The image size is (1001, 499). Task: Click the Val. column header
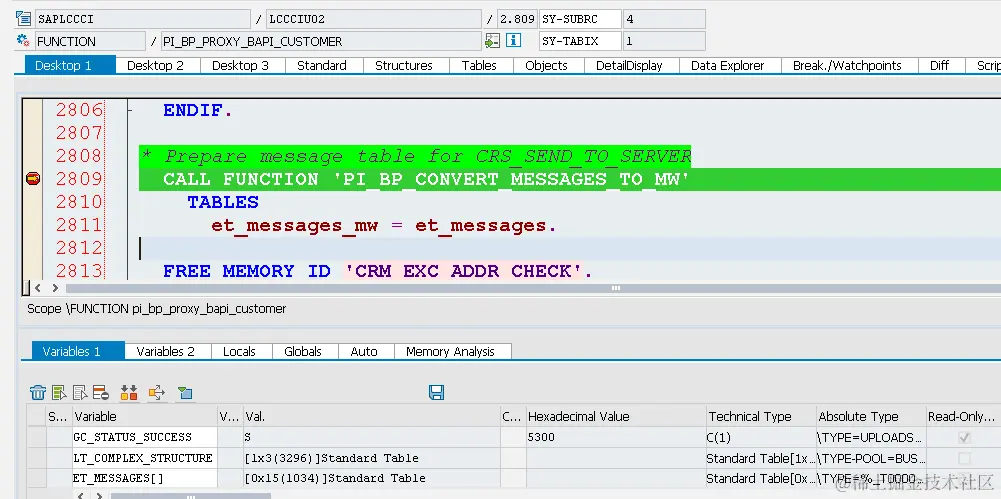(372, 417)
